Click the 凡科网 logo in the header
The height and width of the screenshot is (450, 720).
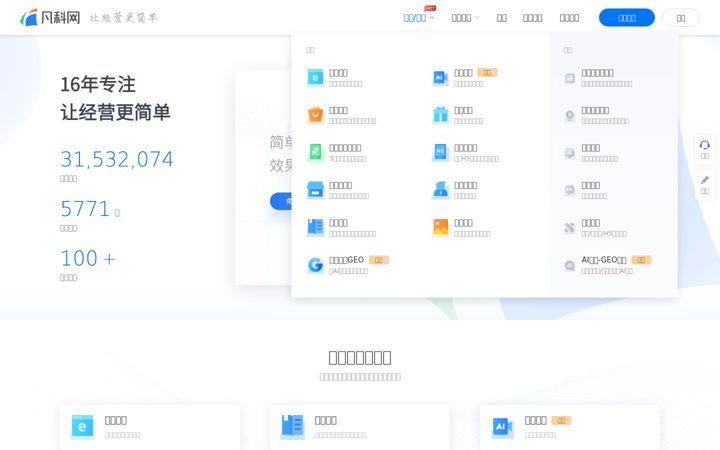(x=50, y=17)
